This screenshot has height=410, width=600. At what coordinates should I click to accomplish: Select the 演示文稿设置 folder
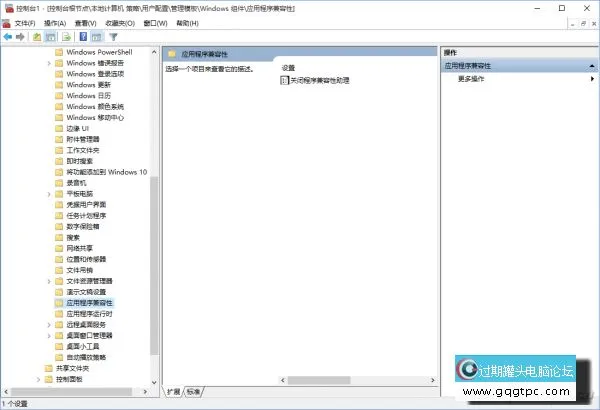coord(86,292)
